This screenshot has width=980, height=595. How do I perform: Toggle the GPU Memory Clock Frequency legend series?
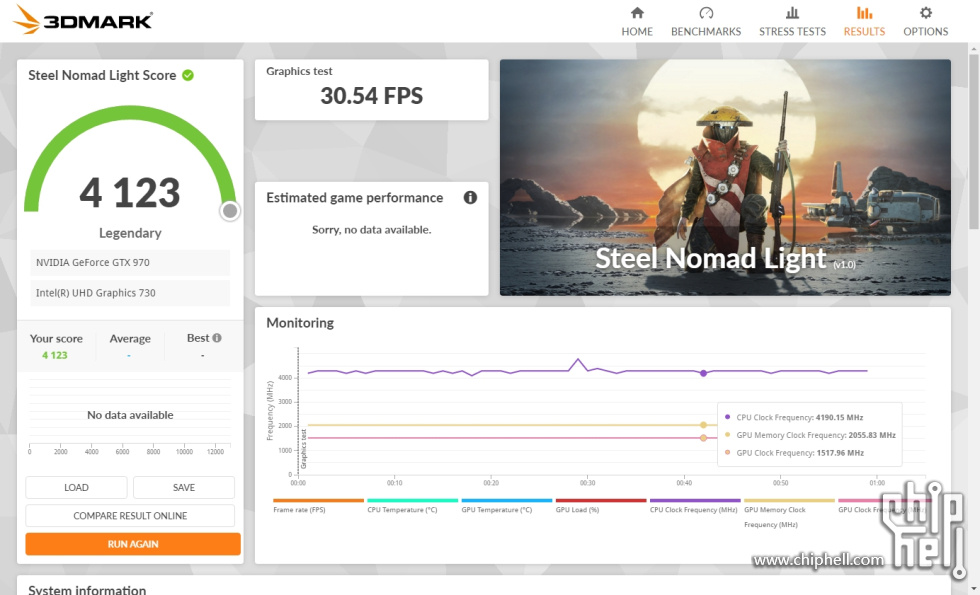point(789,514)
